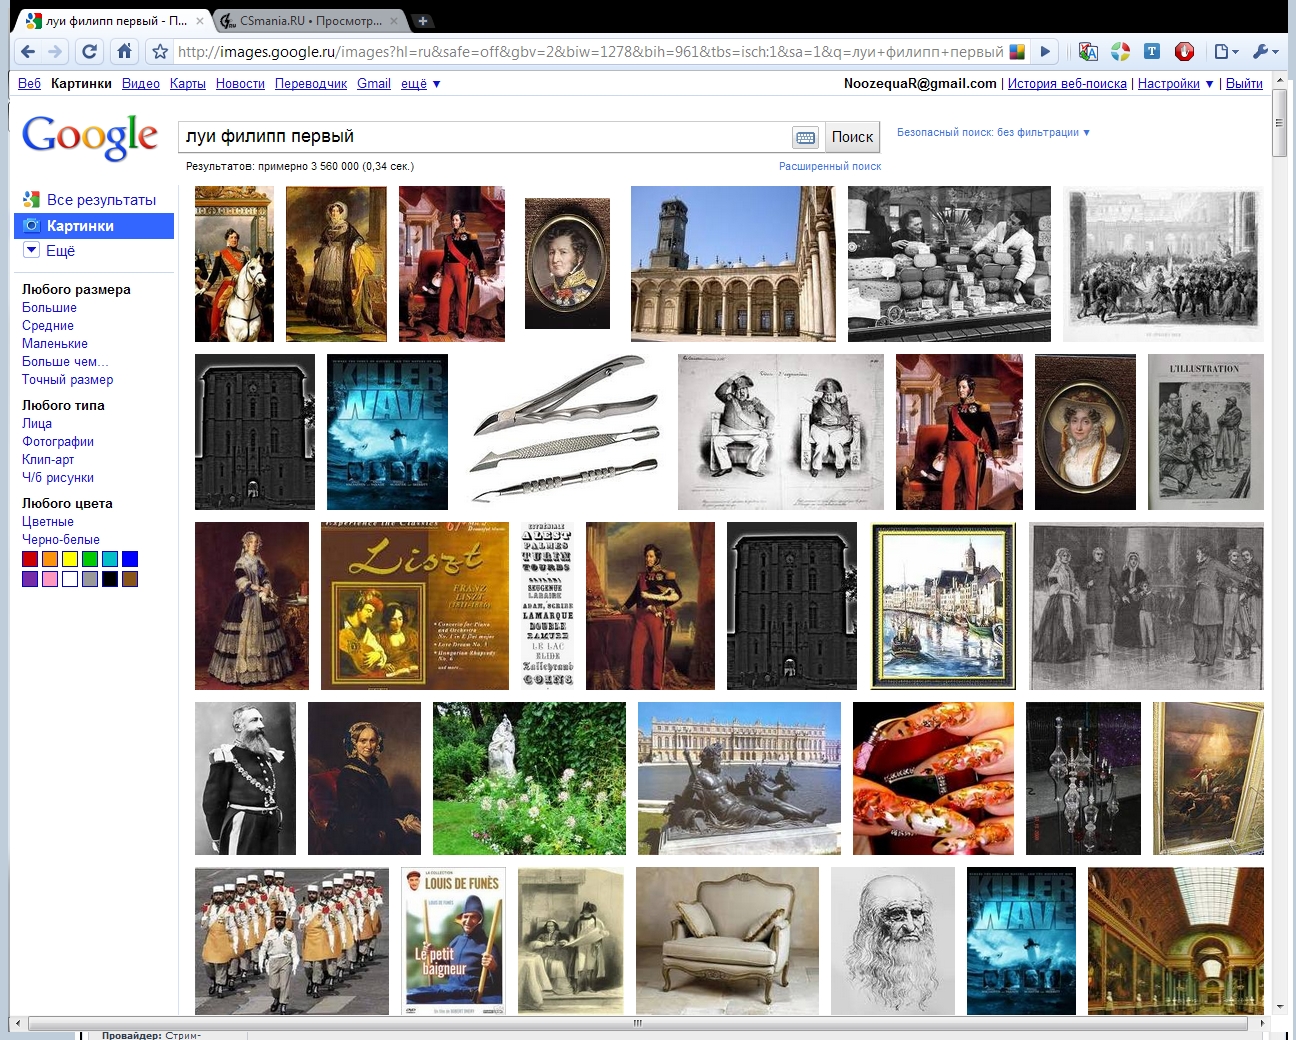Viewport: 1296px width, 1040px height.
Task: Click the browser Forward arrow
Action: click(55, 52)
